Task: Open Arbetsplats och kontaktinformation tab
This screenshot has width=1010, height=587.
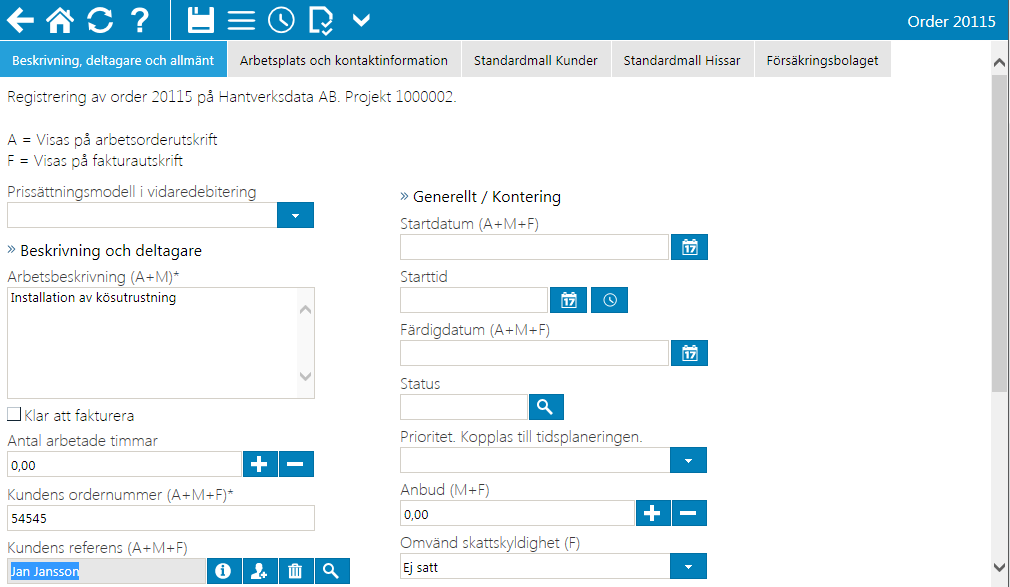Action: 344,60
